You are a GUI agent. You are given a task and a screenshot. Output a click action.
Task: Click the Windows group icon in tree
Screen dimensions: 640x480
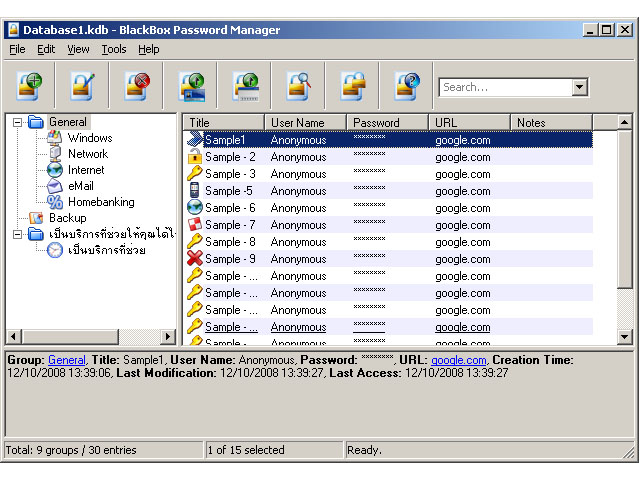[54, 138]
